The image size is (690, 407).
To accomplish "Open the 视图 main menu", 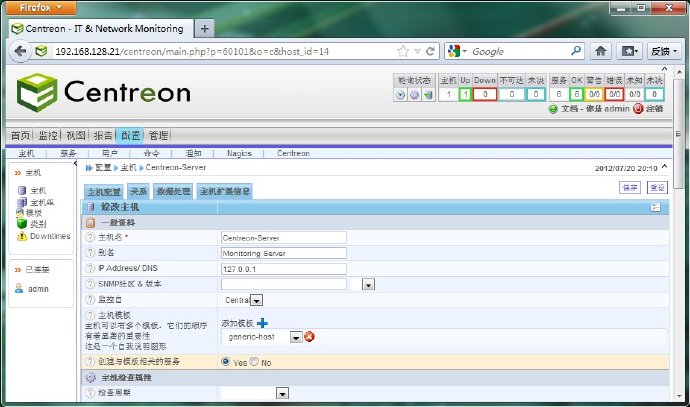I will pos(76,136).
